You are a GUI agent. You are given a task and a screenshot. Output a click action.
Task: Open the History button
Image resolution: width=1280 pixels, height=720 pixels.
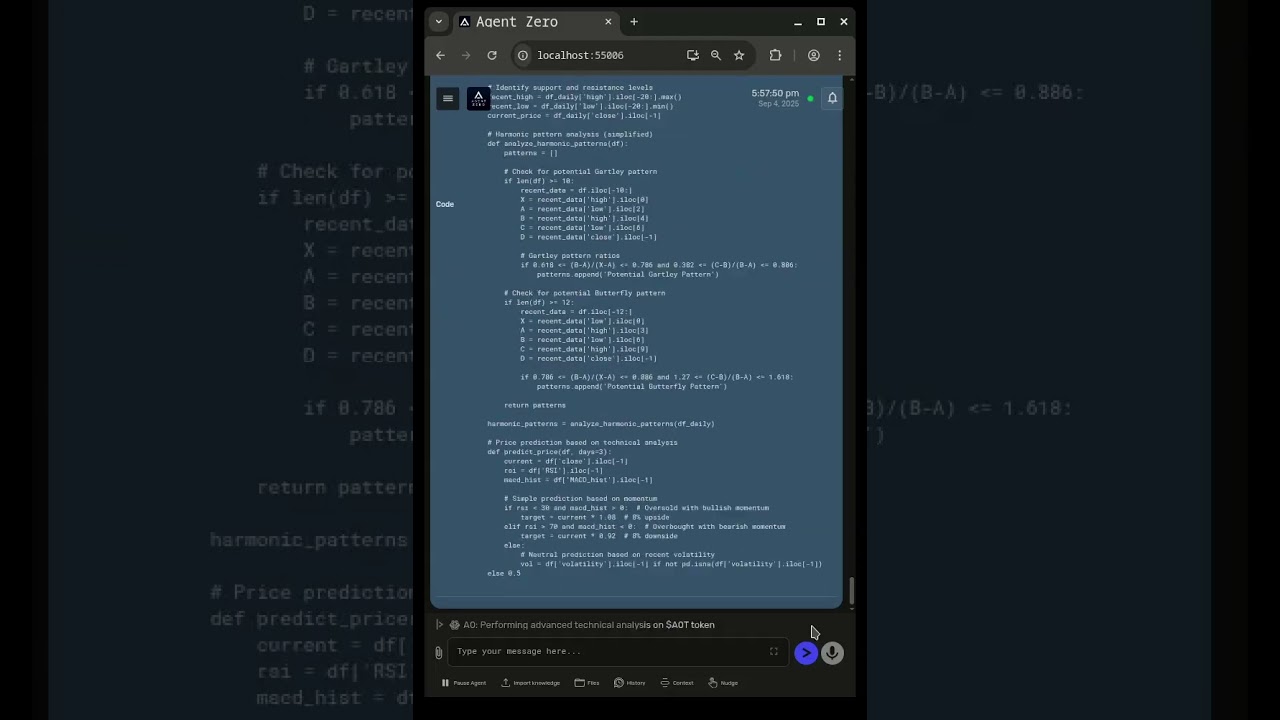[x=629, y=683]
